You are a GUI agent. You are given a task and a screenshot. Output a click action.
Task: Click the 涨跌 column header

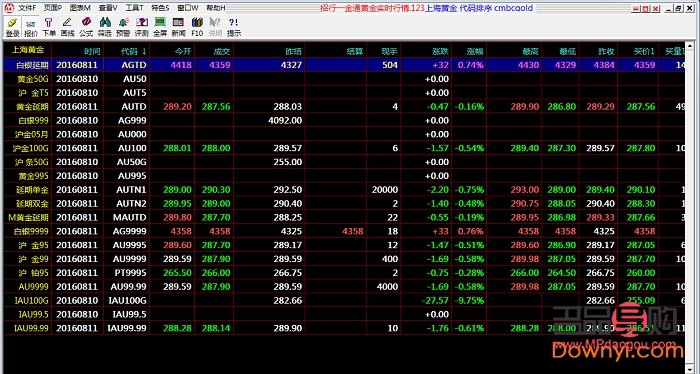(440, 51)
